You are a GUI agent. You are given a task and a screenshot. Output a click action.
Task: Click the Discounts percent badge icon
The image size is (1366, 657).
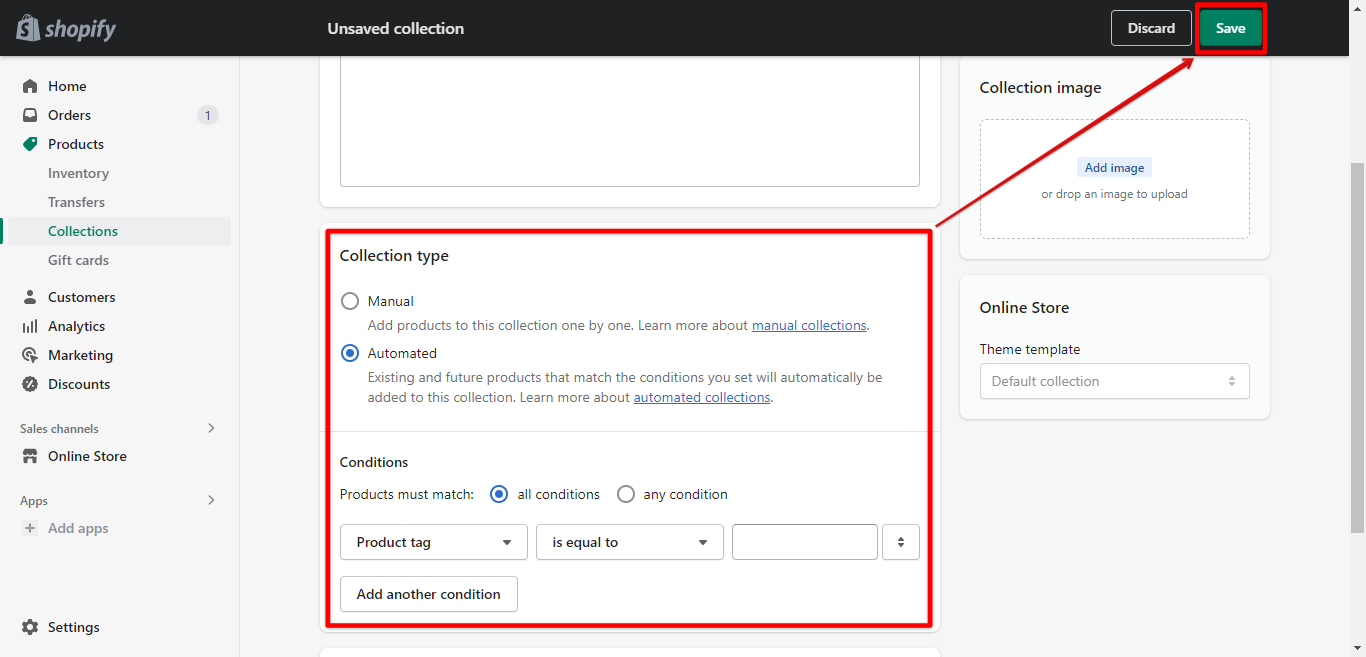click(x=30, y=384)
